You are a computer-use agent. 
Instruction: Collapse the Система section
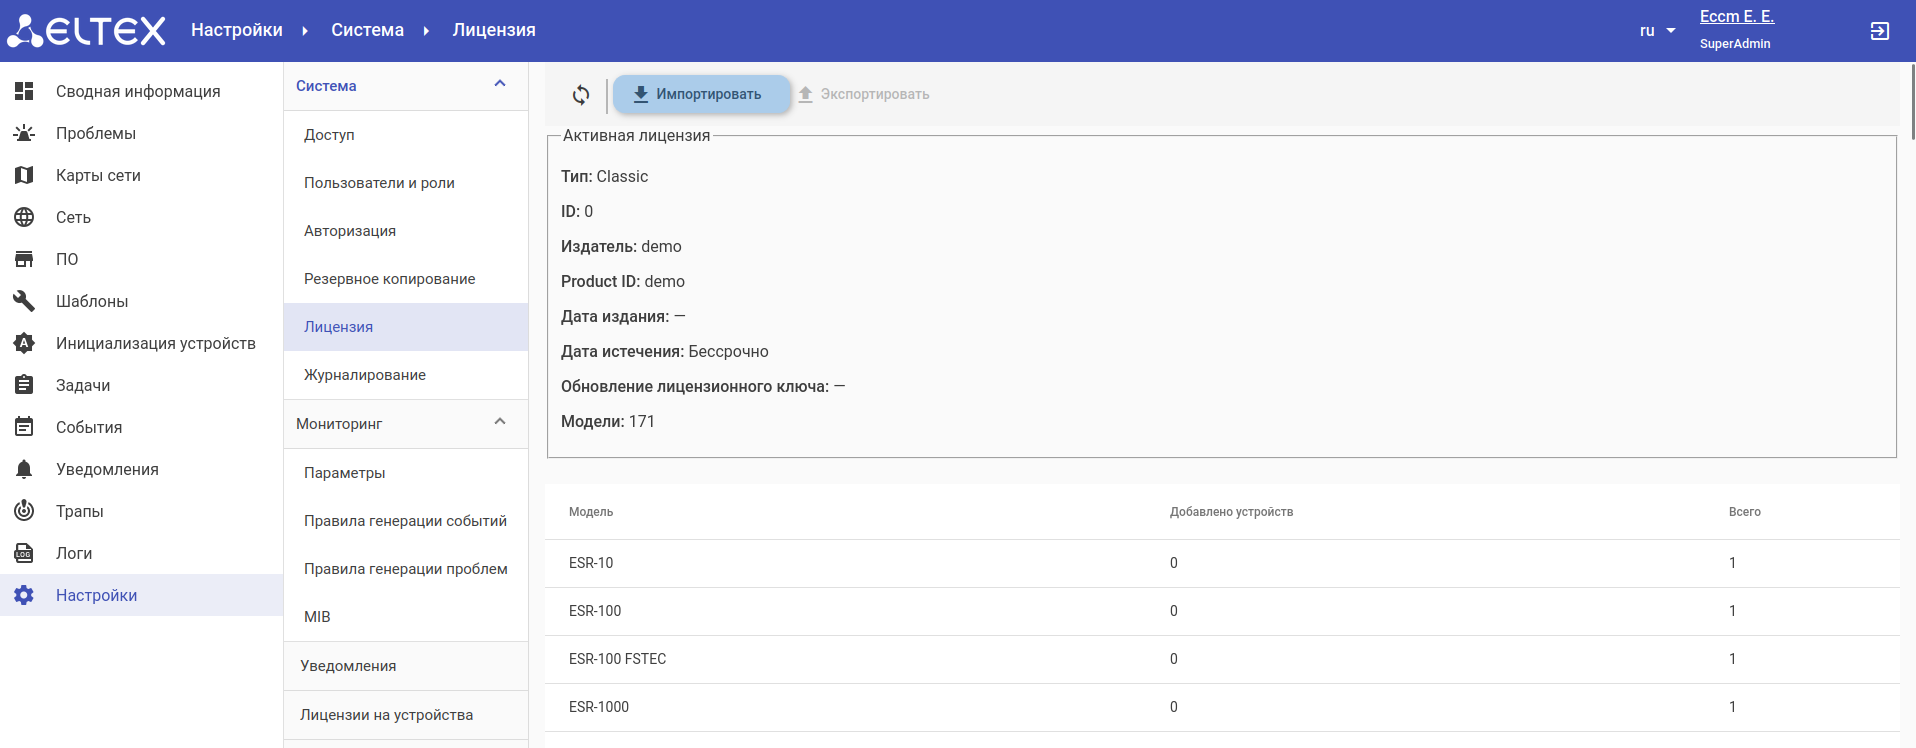500,85
